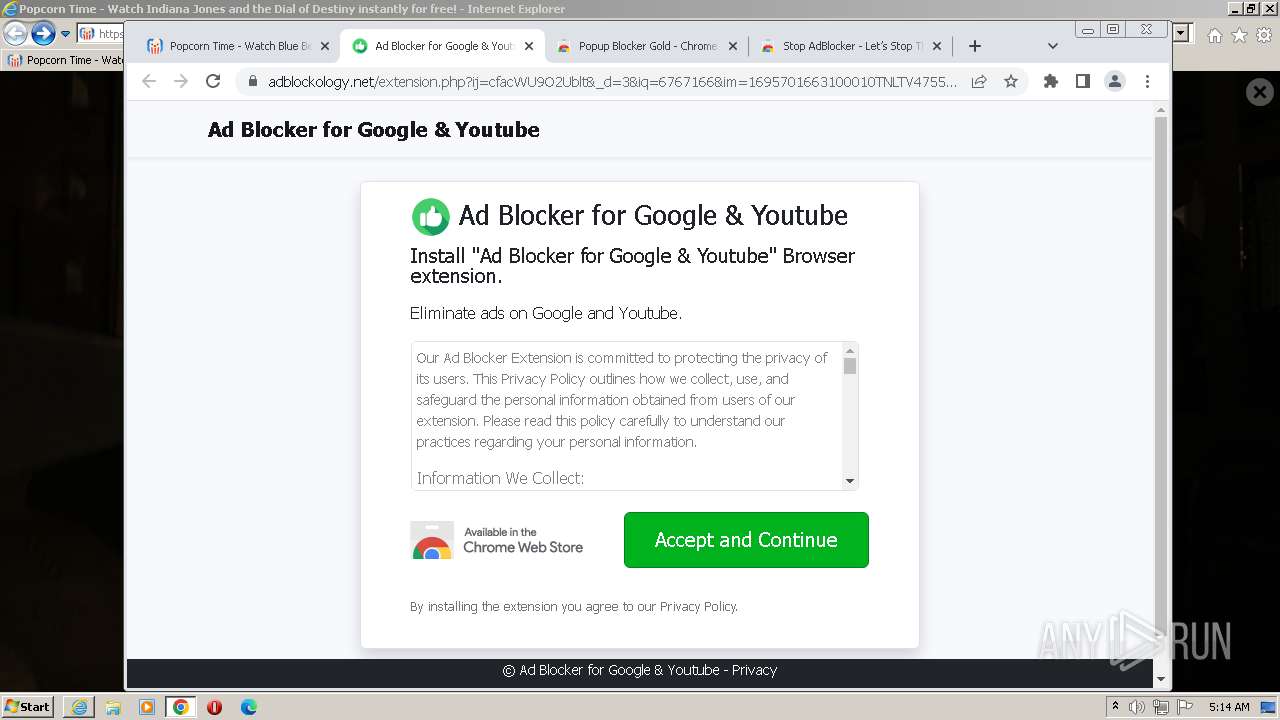1280x720 pixels.
Task: Click the network tray icon
Action: tap(1161, 707)
